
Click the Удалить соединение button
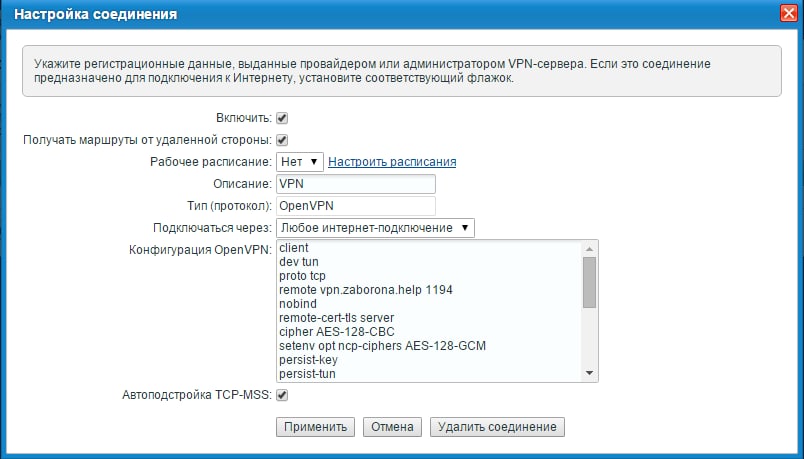click(497, 427)
